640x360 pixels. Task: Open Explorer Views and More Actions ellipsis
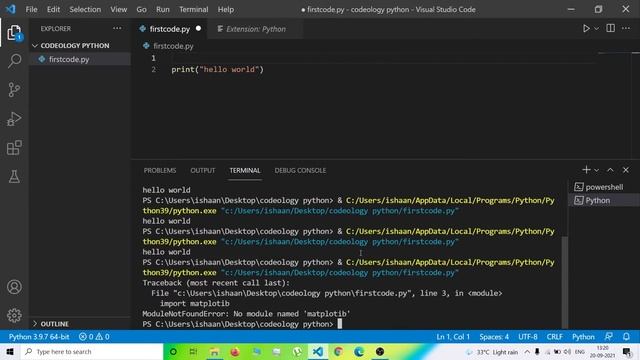[x=117, y=28]
